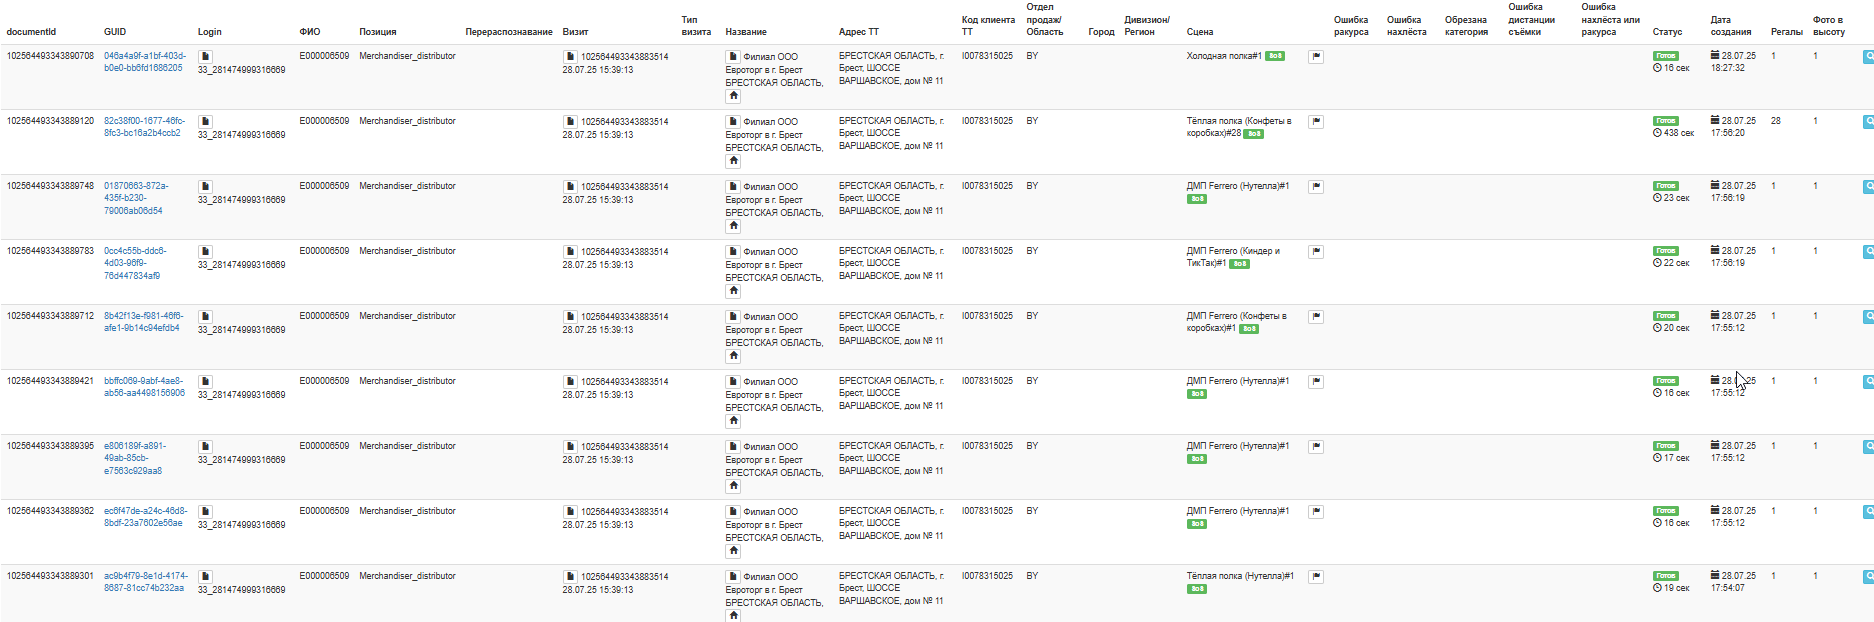Open Визит file icon in row 102564493343889783

tap(570, 252)
